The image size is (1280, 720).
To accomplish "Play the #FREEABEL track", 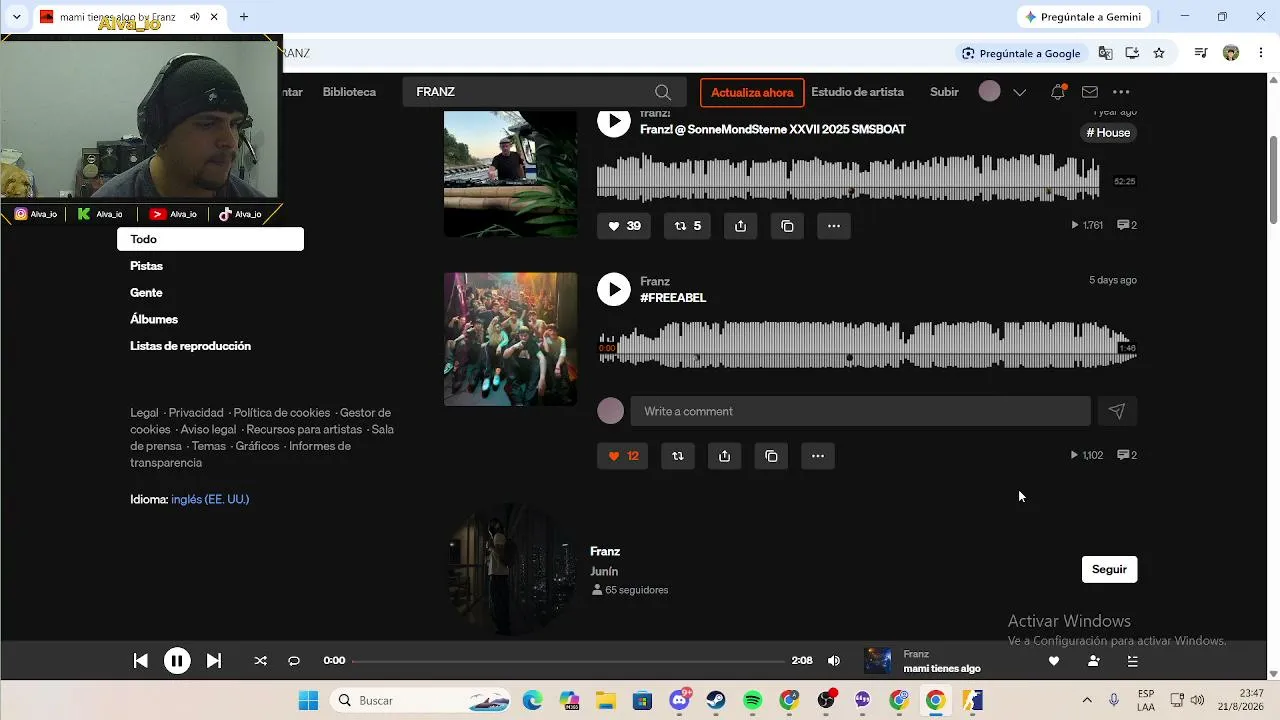I will [x=614, y=290].
